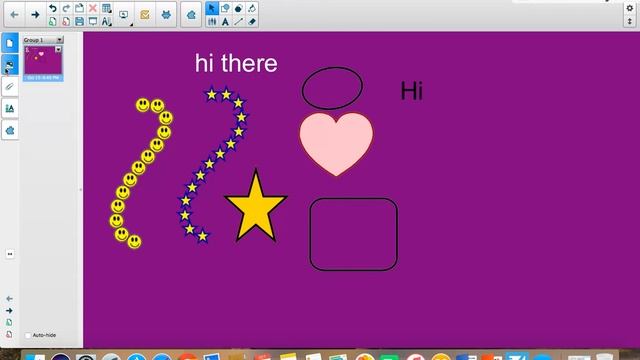Show the screen shade
The width and height of the screenshot is (640, 360).
coord(93,21)
